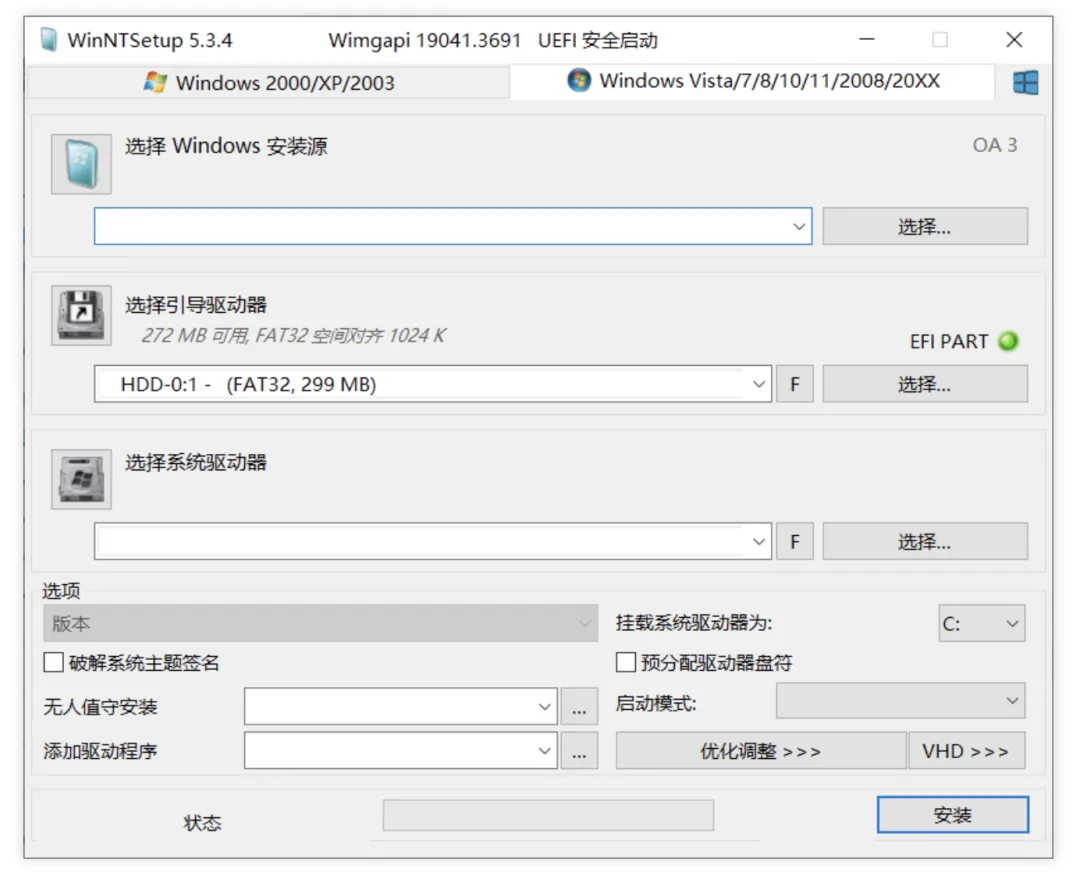The width and height of the screenshot is (1080, 872).
Task: Browse for unattended file with ... button
Action: (579, 707)
